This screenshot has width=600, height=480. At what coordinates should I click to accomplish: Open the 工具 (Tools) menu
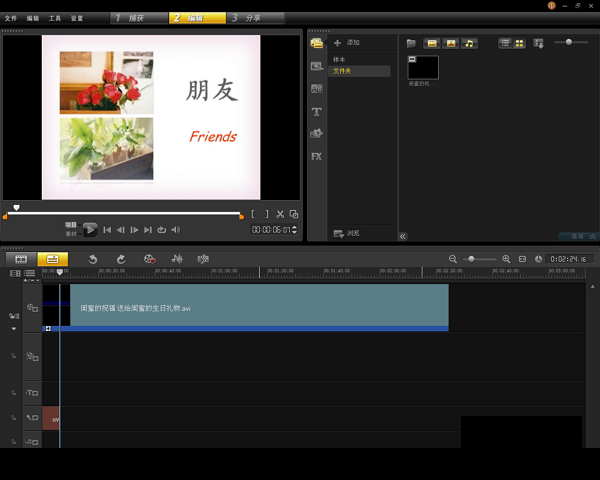55,18
